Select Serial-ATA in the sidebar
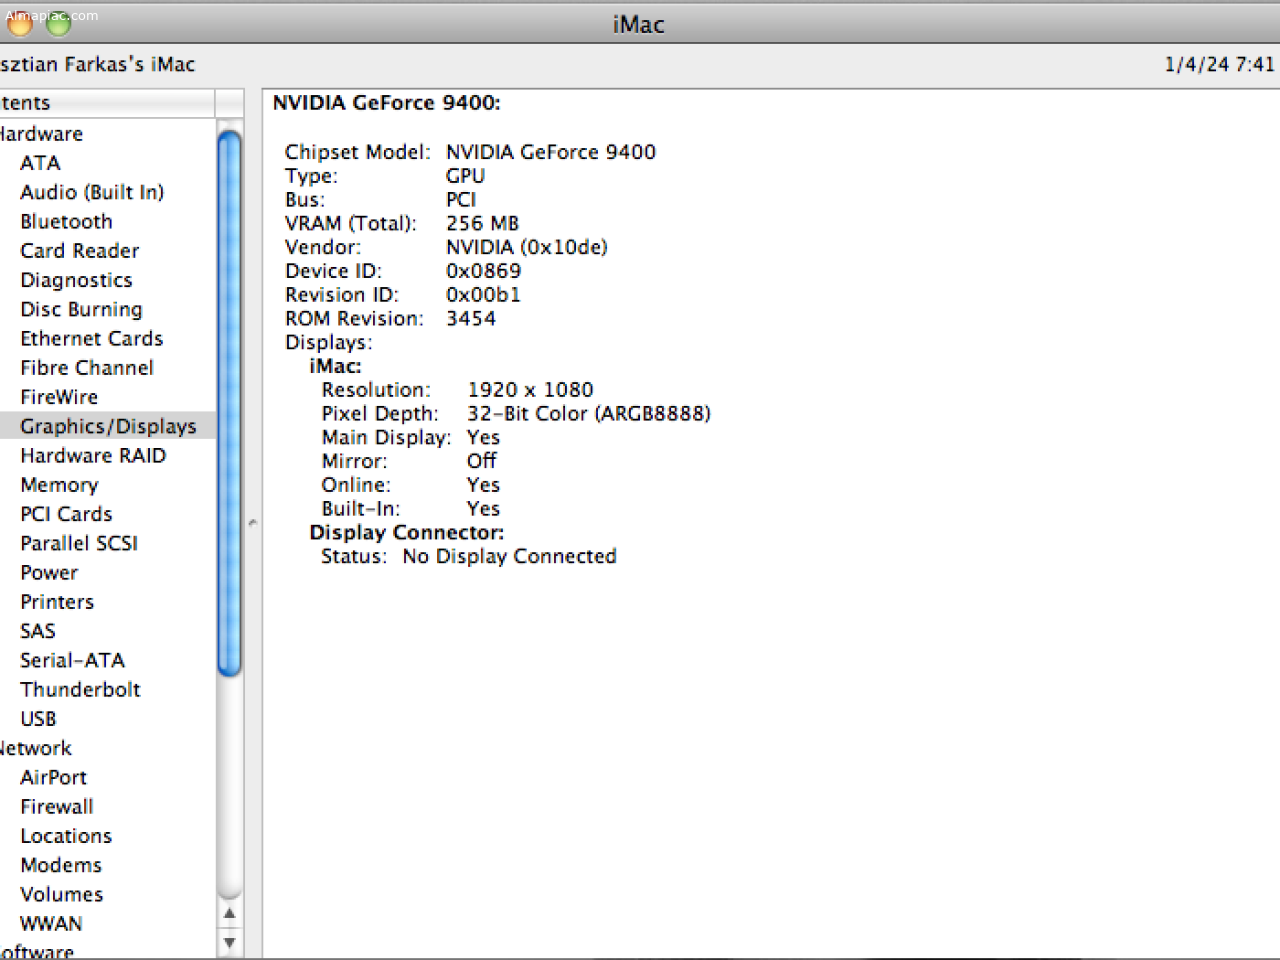The width and height of the screenshot is (1280, 960). pyautogui.click(x=72, y=660)
